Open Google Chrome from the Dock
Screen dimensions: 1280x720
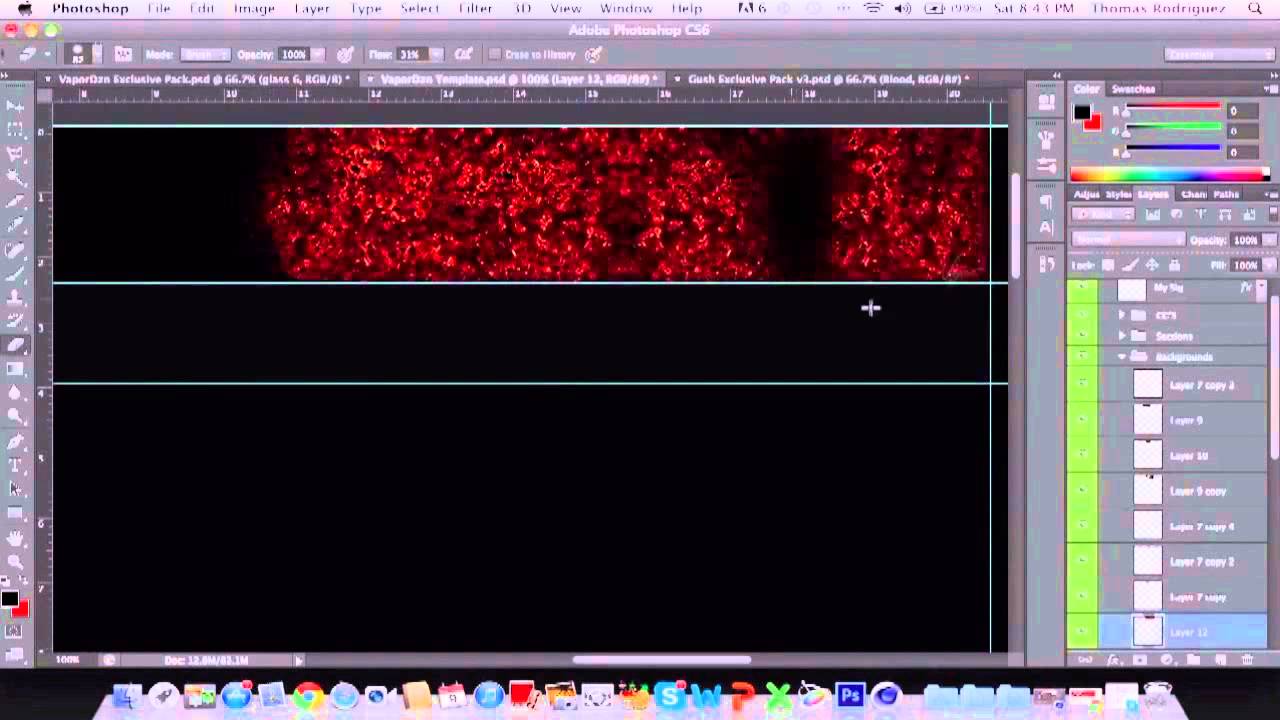pos(308,696)
